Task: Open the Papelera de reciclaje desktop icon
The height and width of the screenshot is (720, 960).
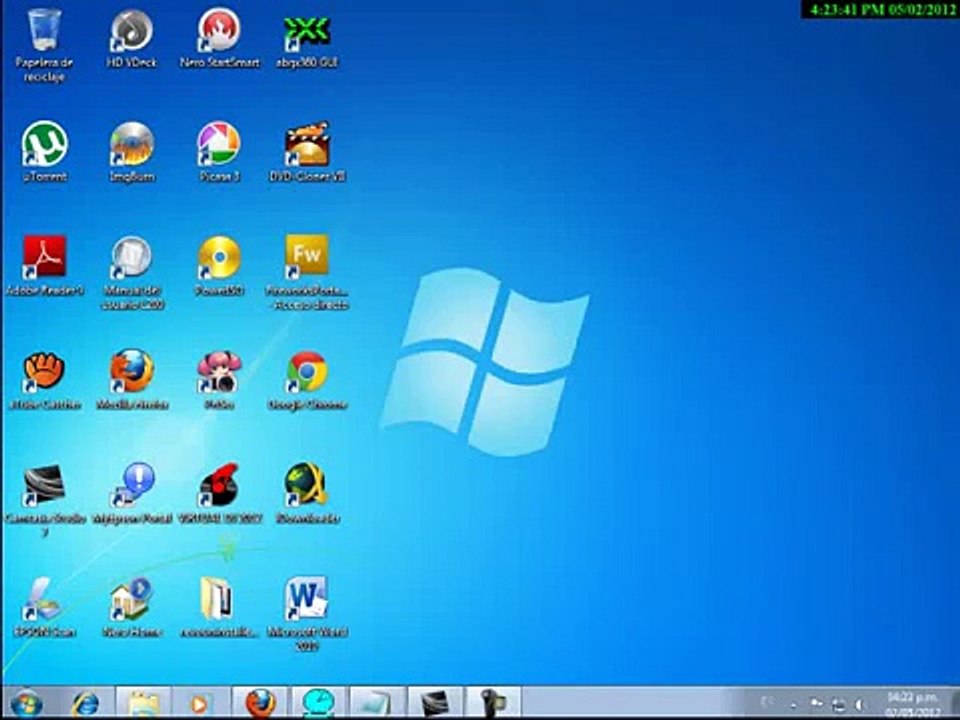Action: point(44,45)
